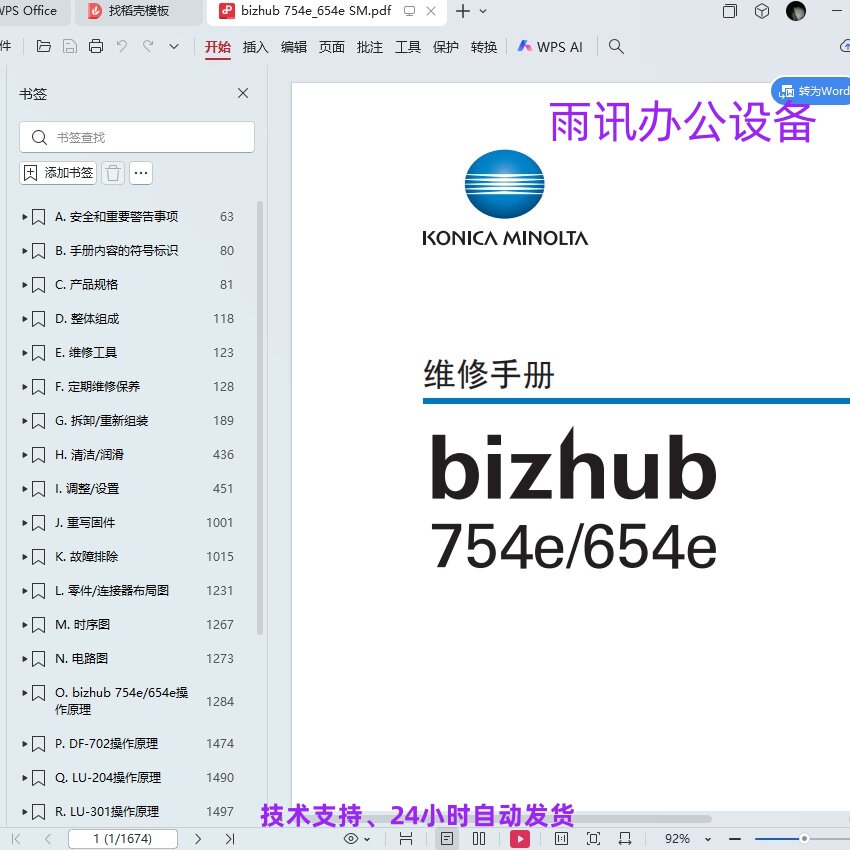Click the fit-to-screen fullscreen icon
Image resolution: width=850 pixels, height=850 pixels.
click(594, 839)
